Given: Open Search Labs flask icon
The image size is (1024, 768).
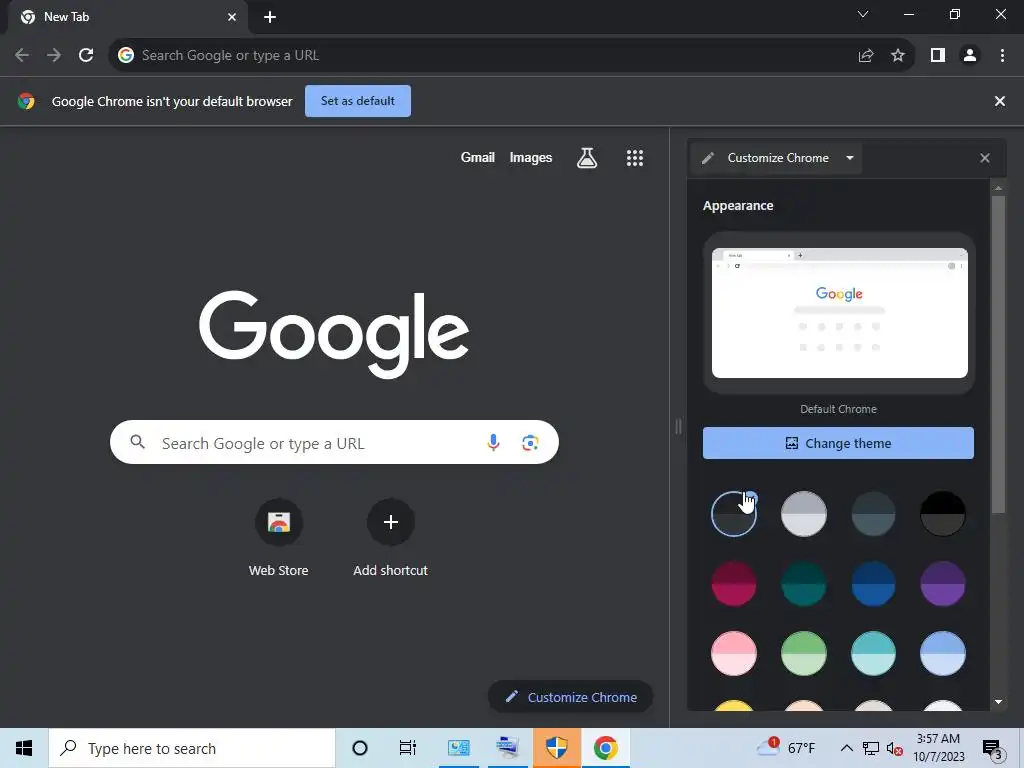Looking at the screenshot, I should point(586,157).
